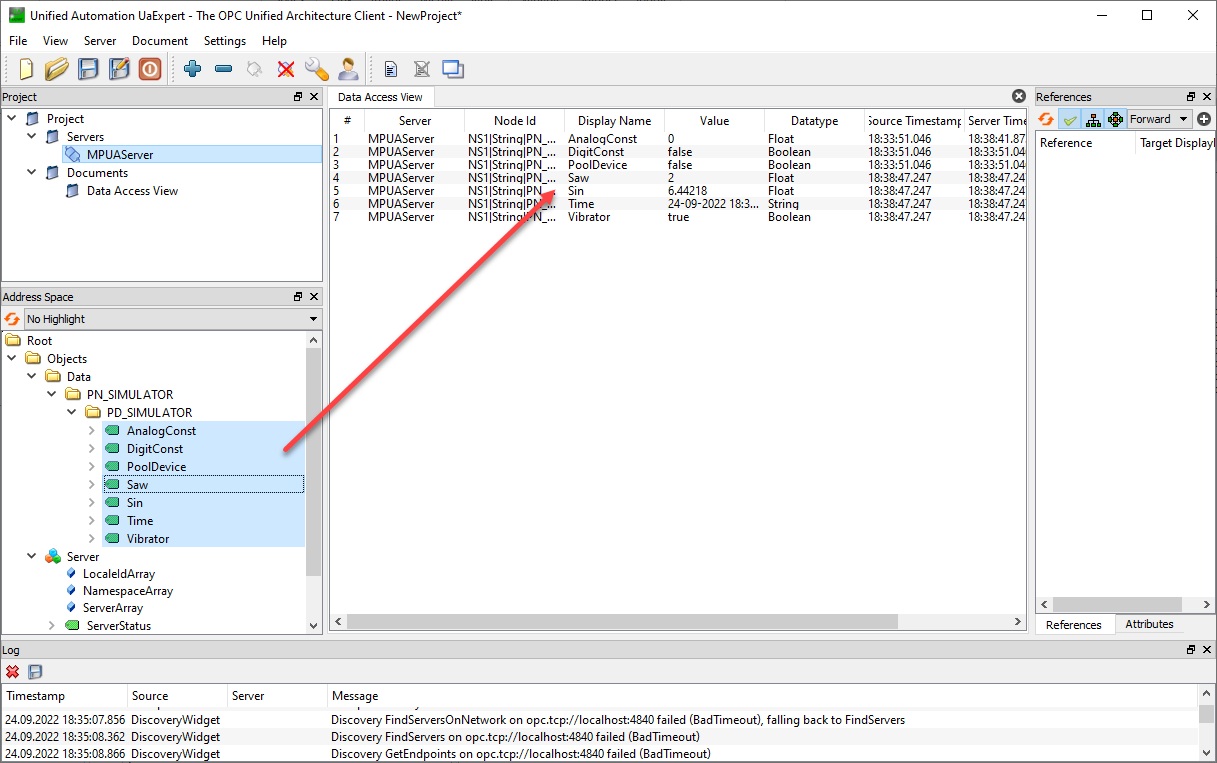Save the log with the small disk icon

(x=35, y=672)
